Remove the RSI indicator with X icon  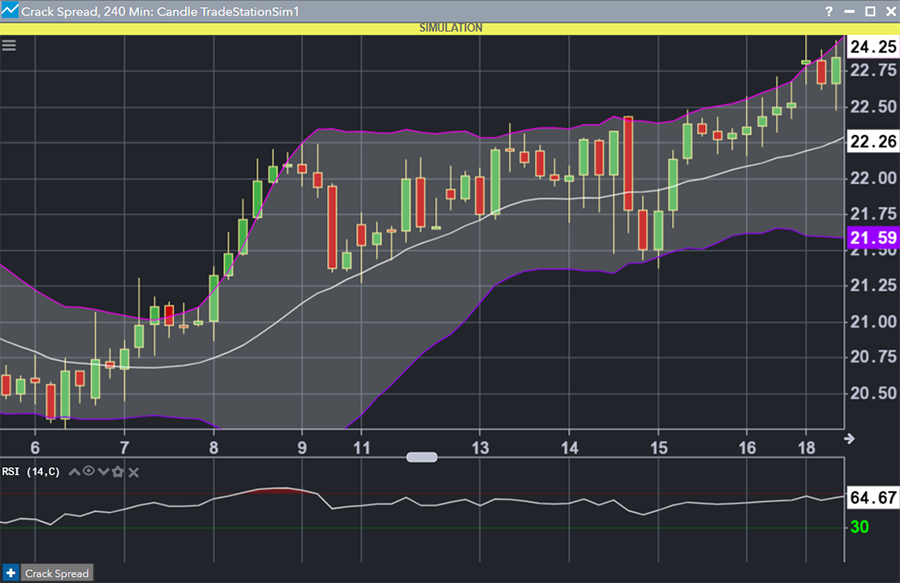[134, 472]
